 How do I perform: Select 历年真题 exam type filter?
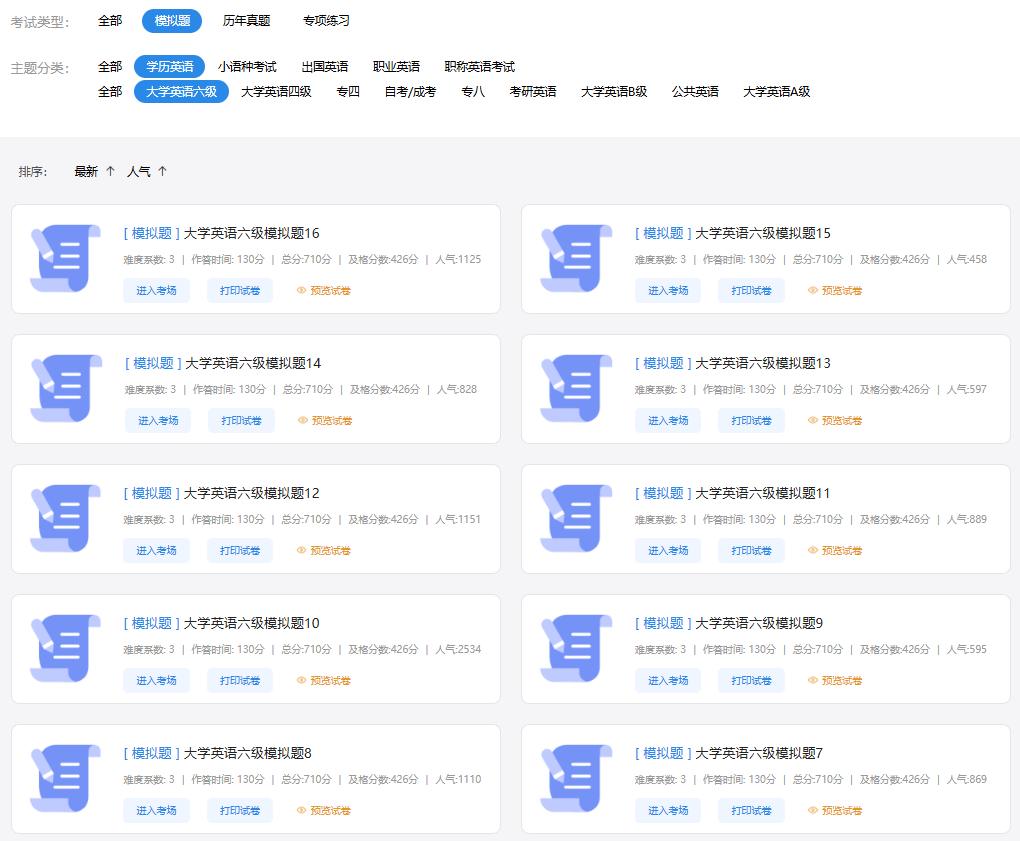point(246,21)
